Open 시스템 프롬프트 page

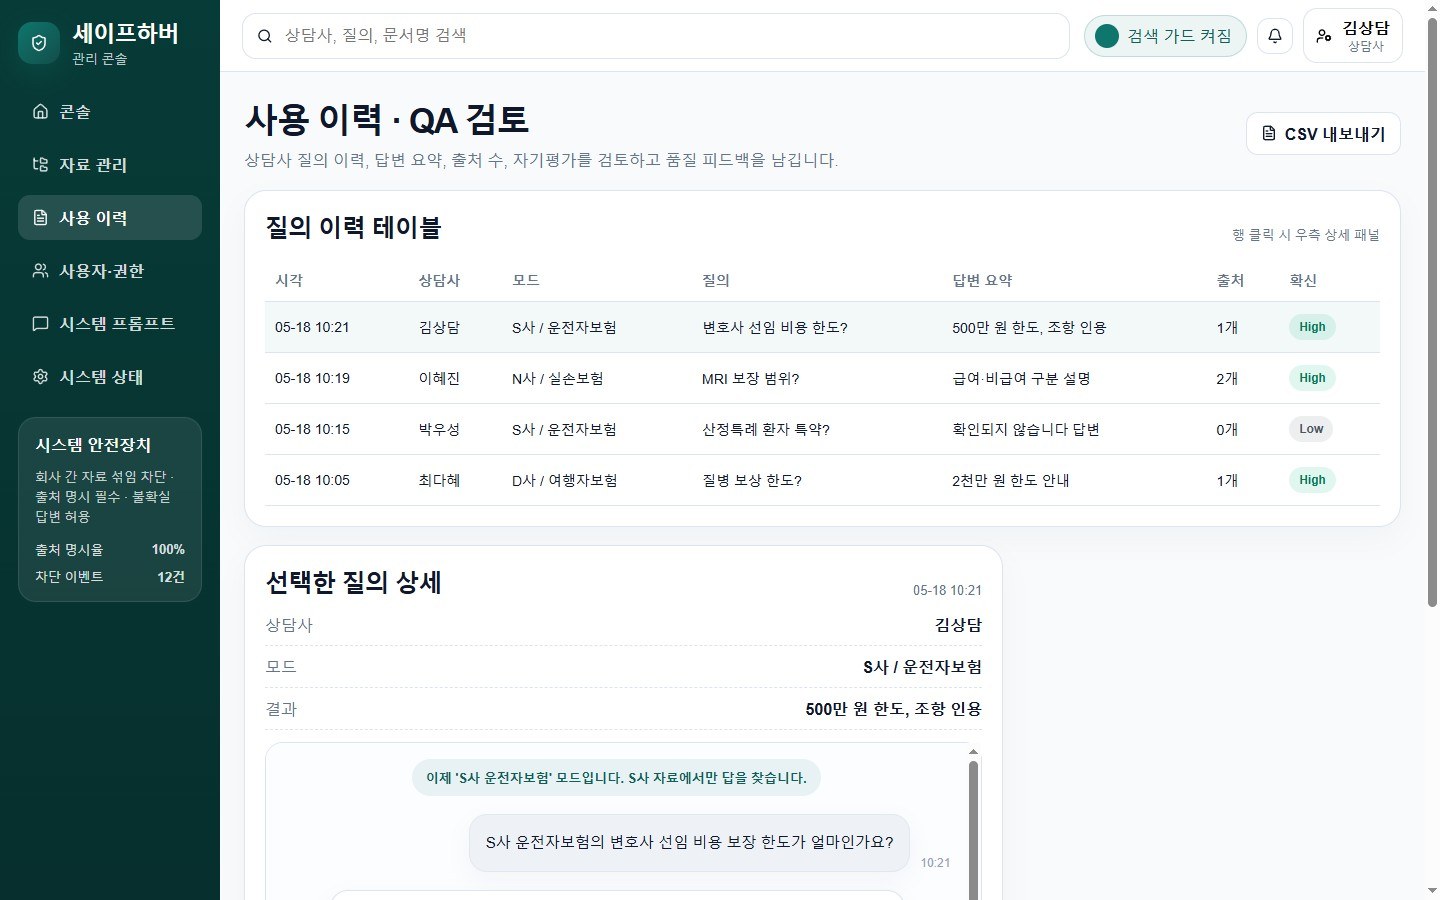(x=110, y=323)
